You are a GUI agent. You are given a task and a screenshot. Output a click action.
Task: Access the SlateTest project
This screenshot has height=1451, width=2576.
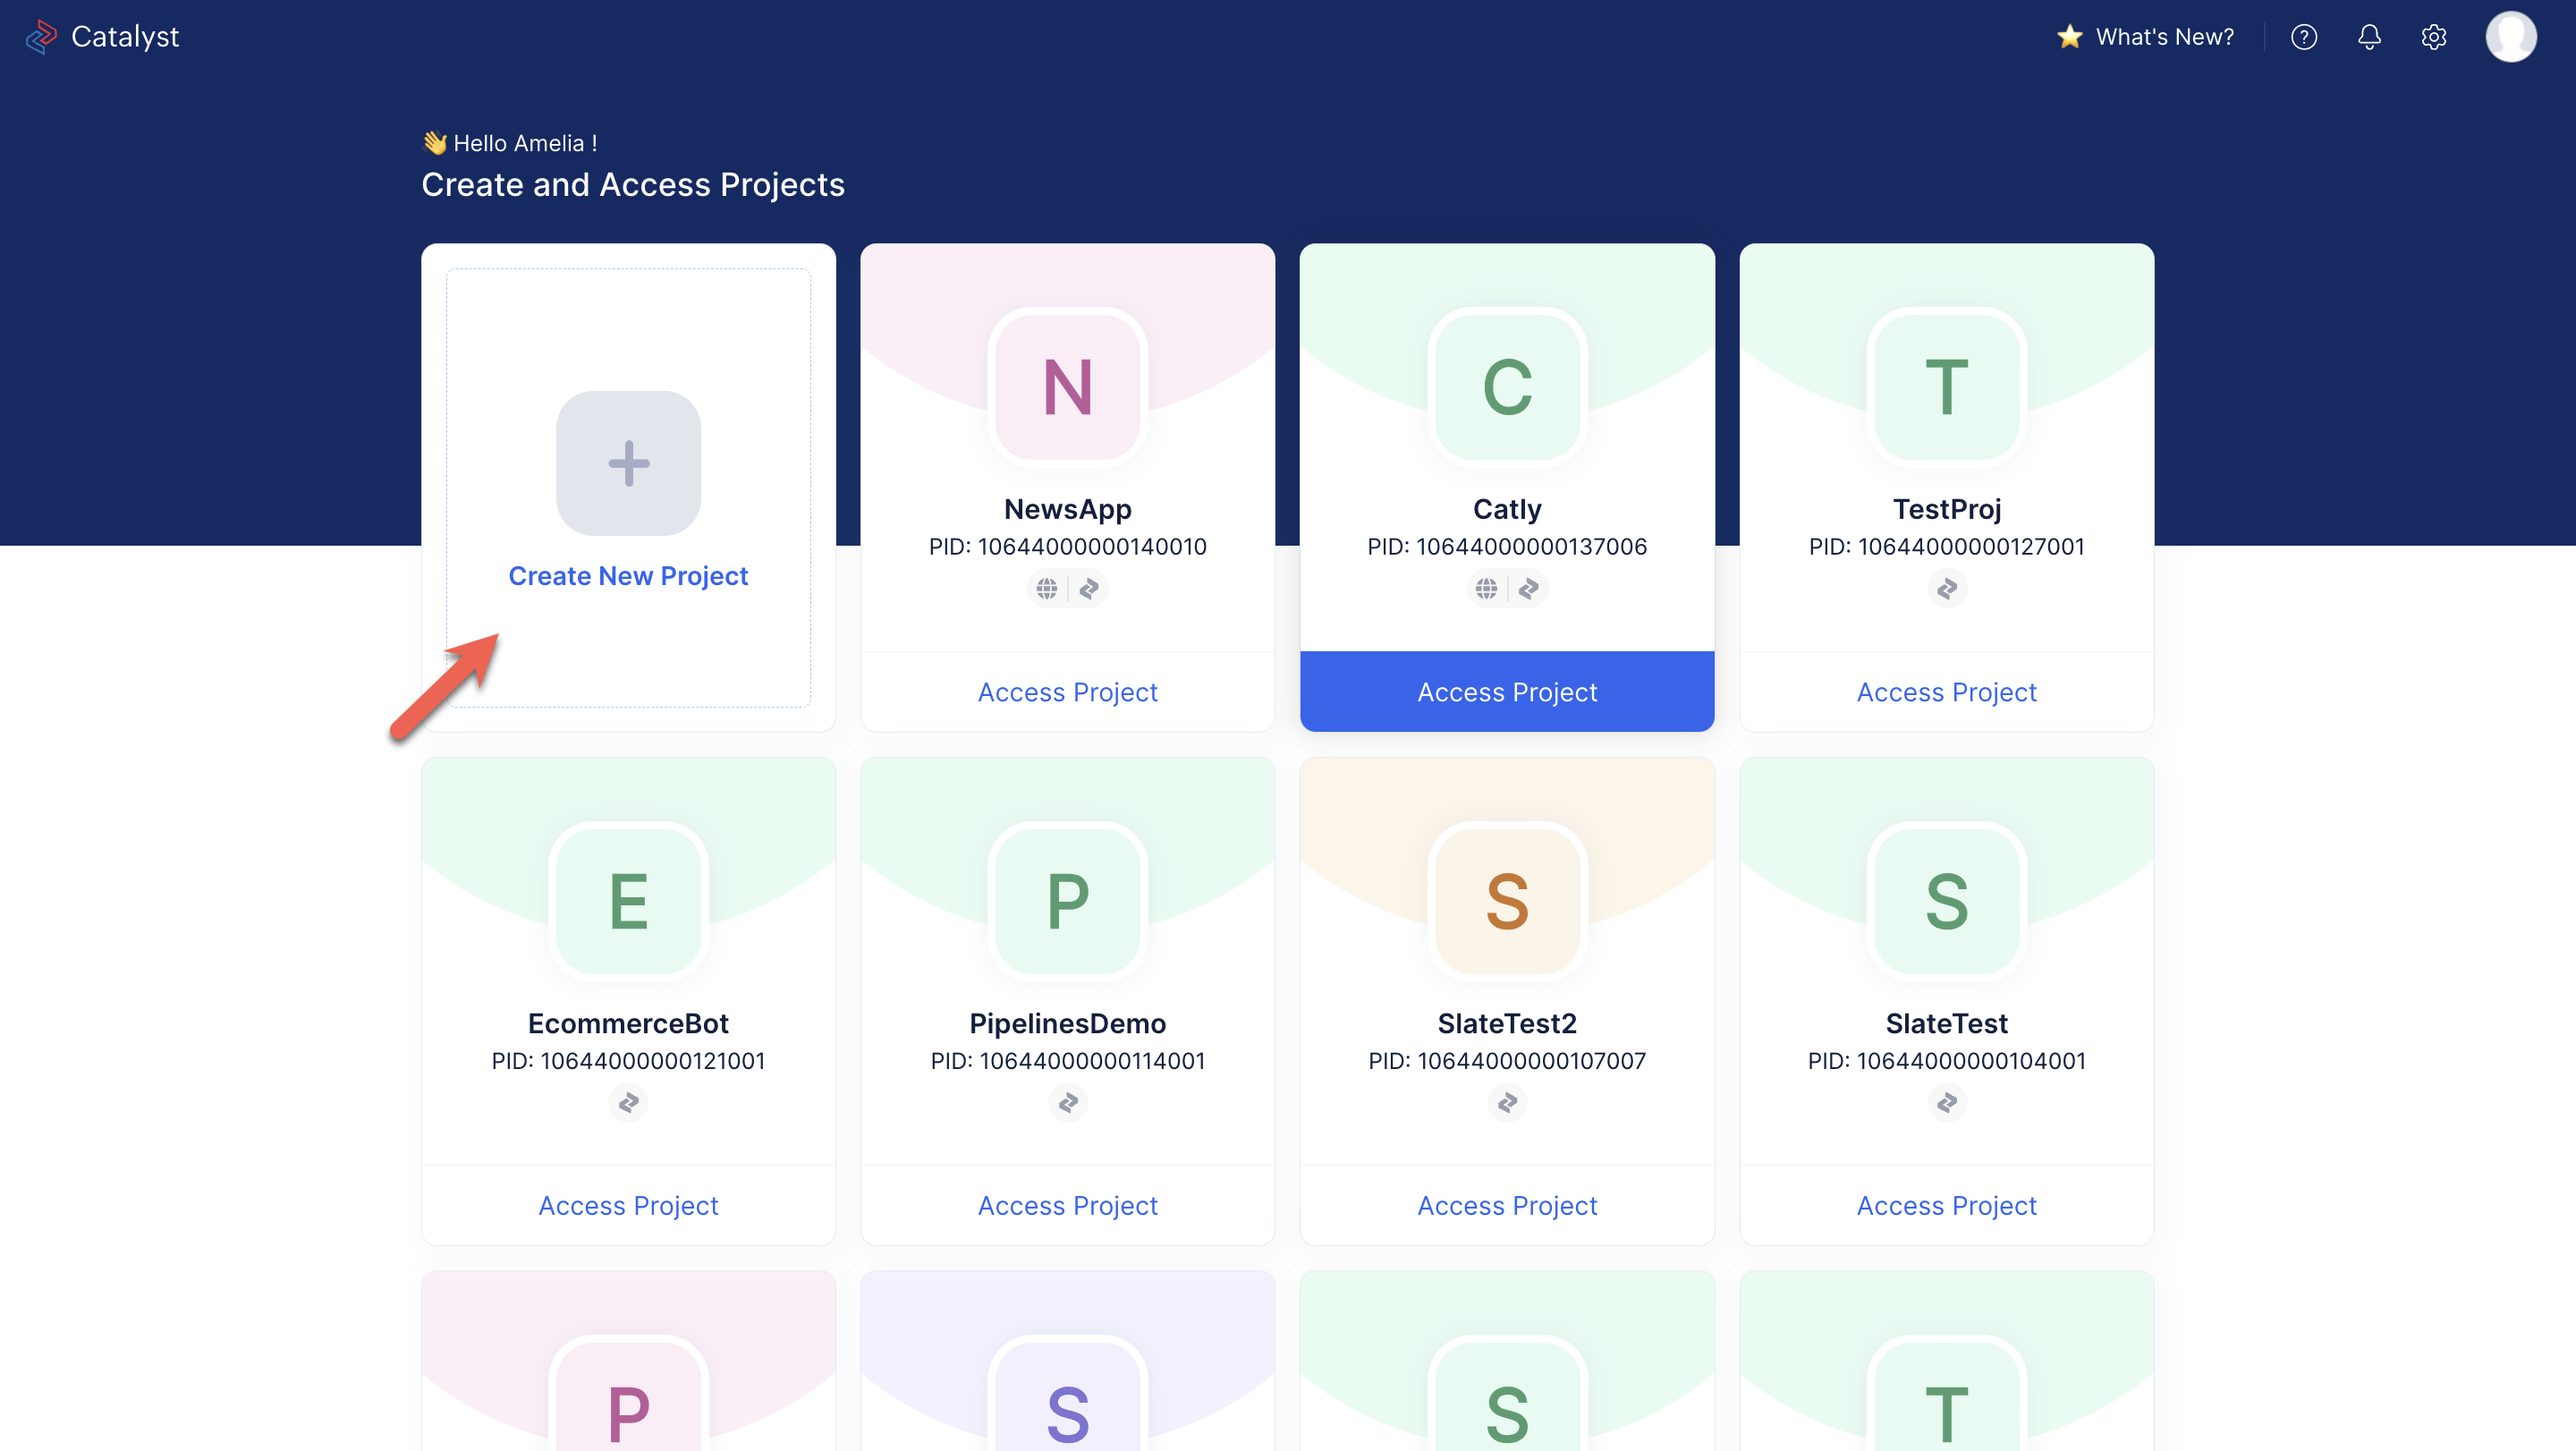(1947, 1206)
